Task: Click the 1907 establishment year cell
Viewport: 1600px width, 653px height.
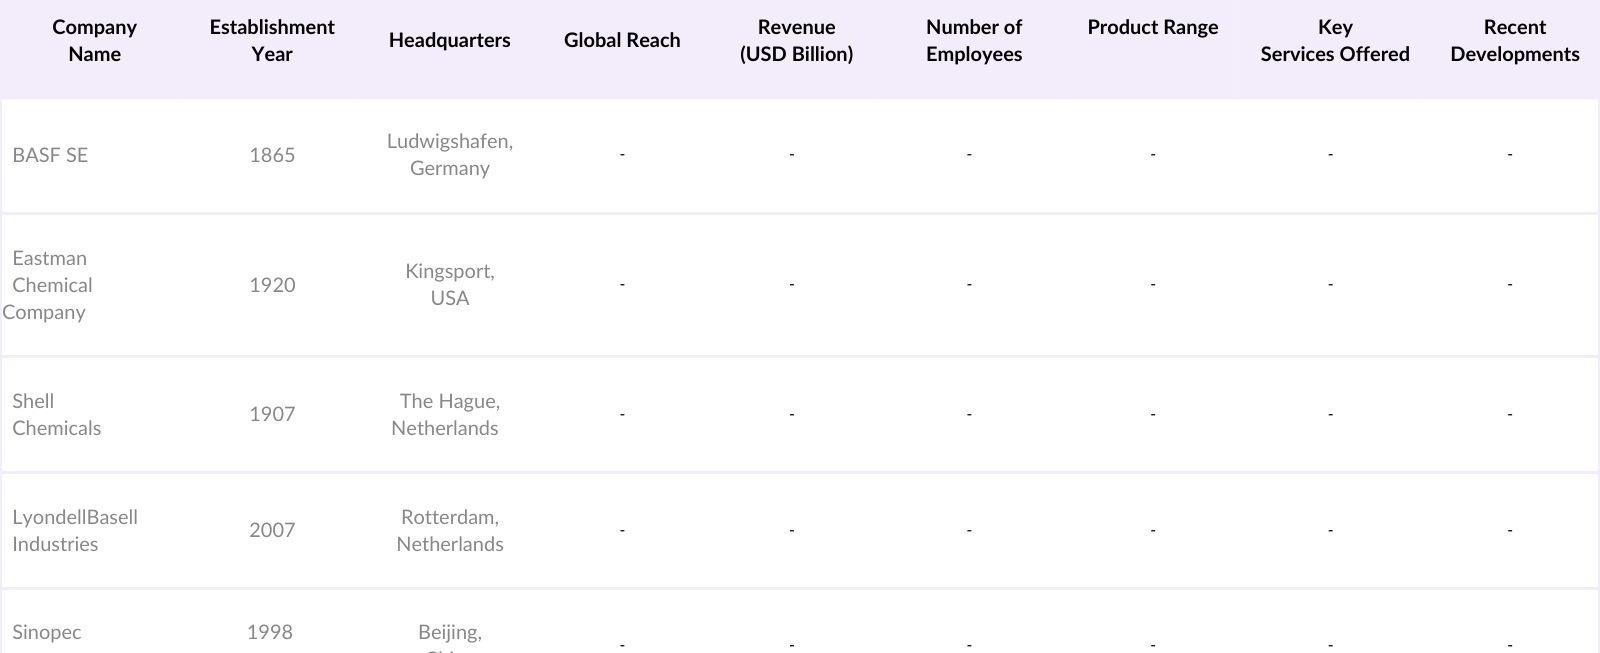Action: (x=272, y=414)
